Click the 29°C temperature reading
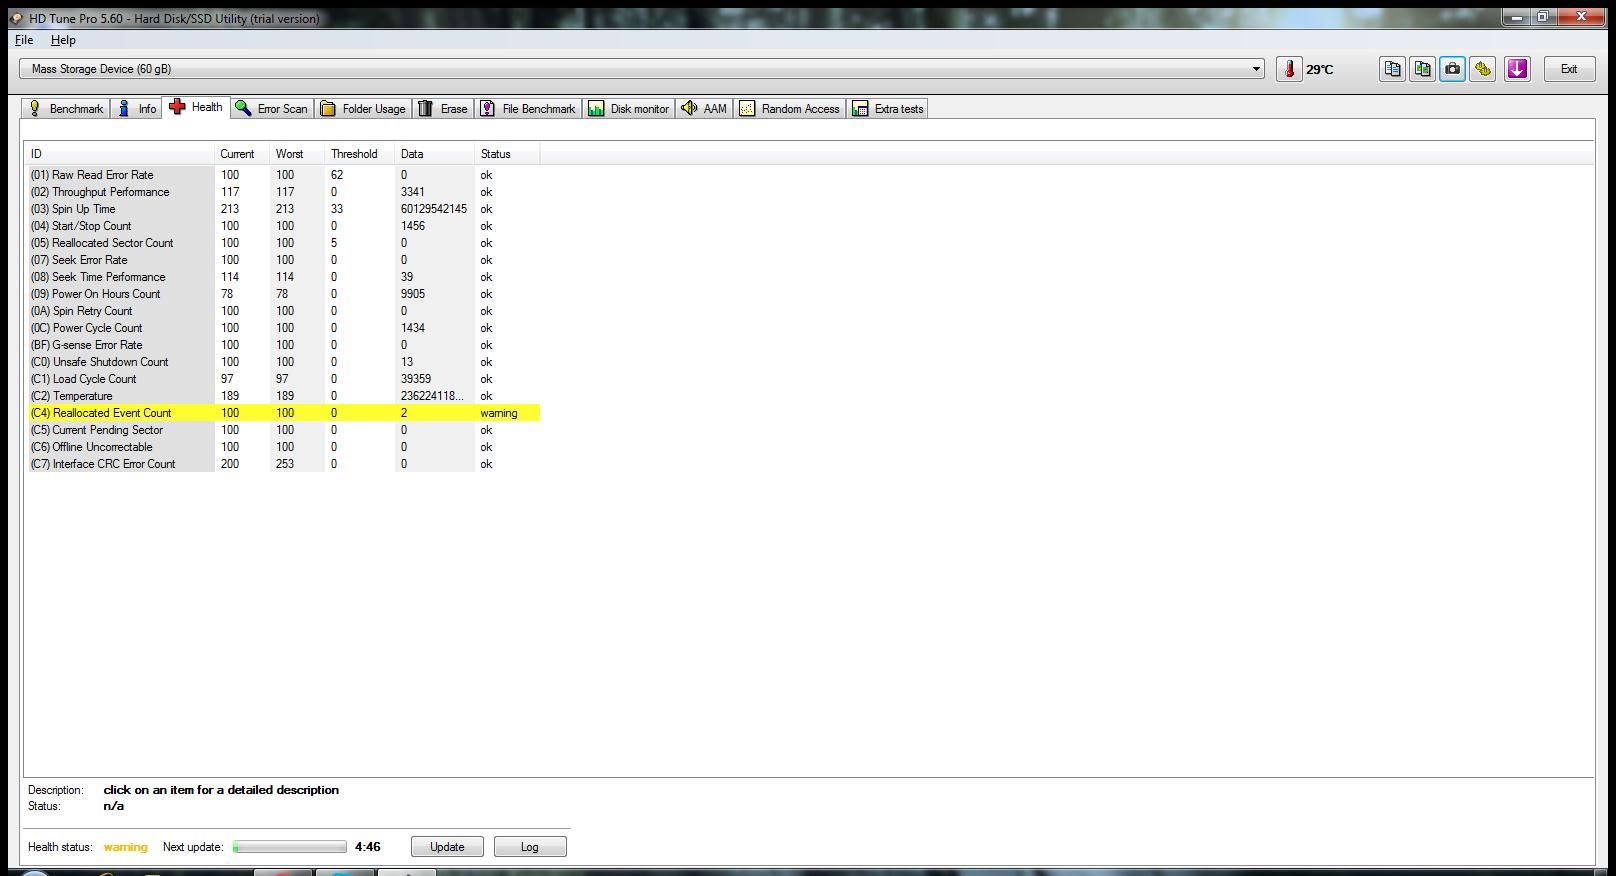This screenshot has height=876, width=1616. [1320, 69]
